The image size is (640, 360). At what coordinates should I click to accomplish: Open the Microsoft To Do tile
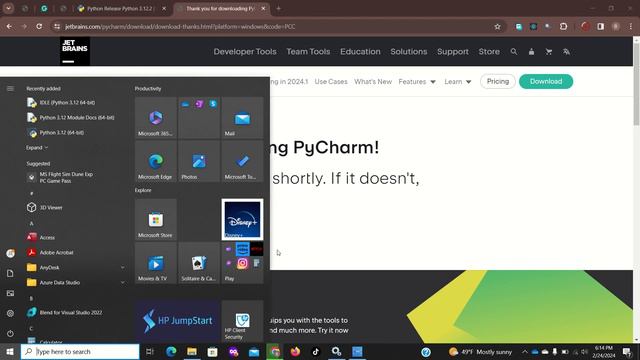click(242, 161)
